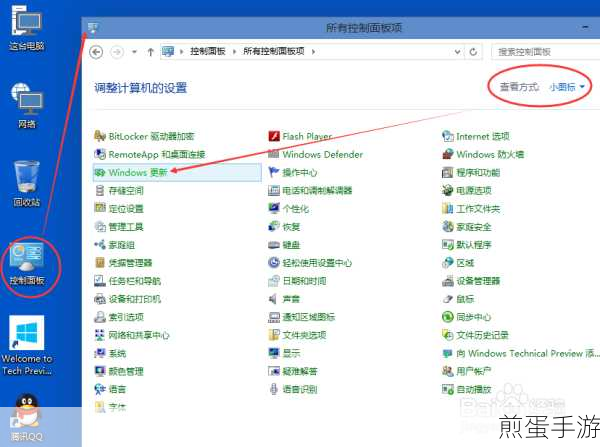Open 语音识别 item
The image size is (600, 447).
pos(293,389)
